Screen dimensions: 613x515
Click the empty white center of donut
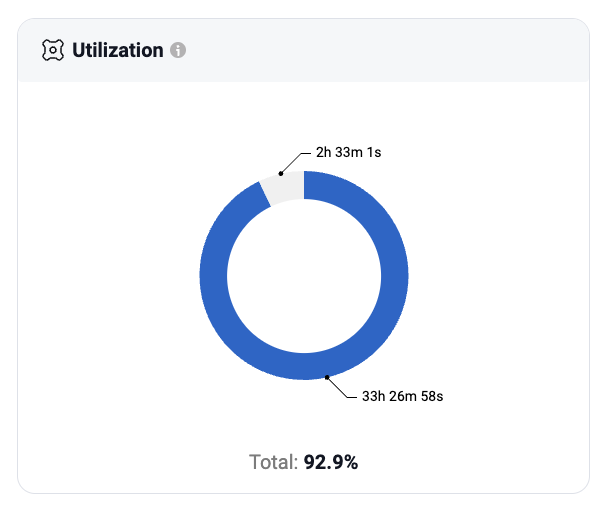tap(304, 276)
